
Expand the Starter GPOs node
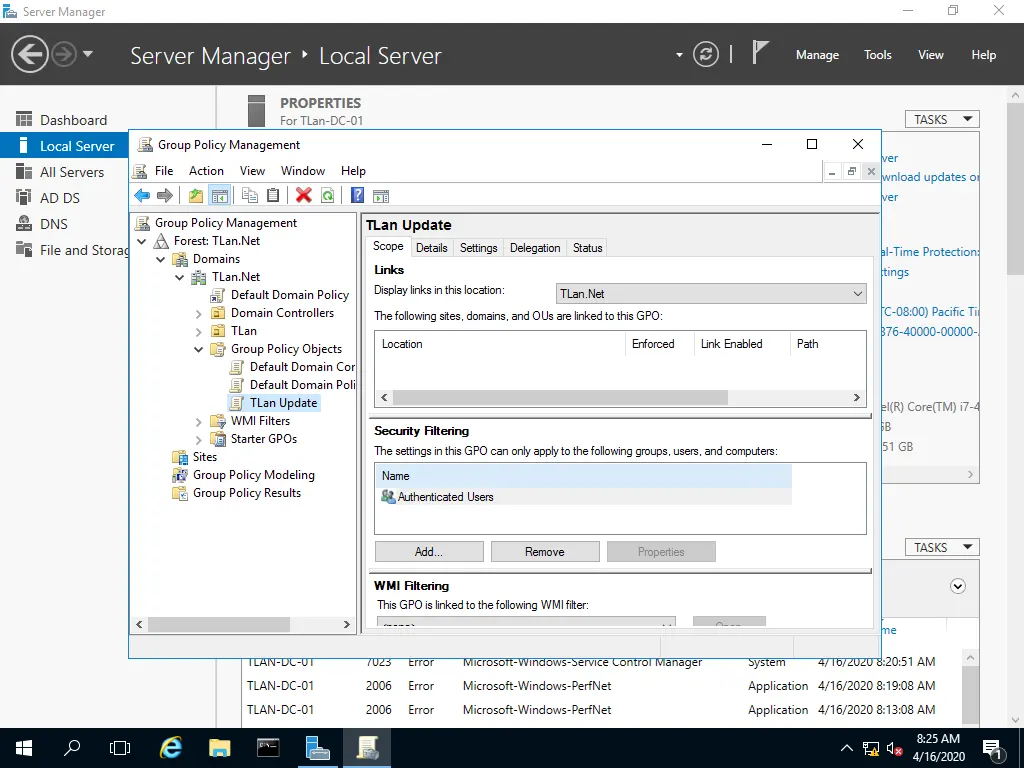tap(199, 440)
